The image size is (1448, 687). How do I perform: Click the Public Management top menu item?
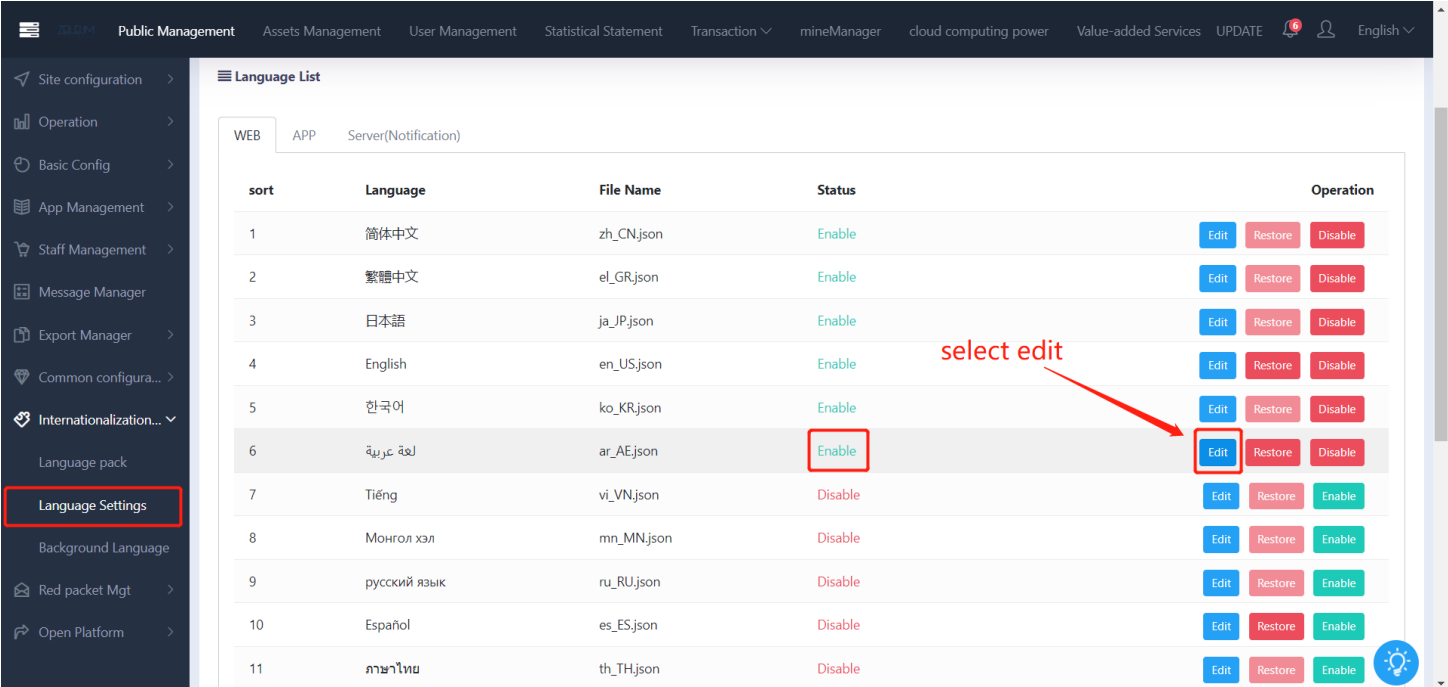pyautogui.click(x=176, y=31)
